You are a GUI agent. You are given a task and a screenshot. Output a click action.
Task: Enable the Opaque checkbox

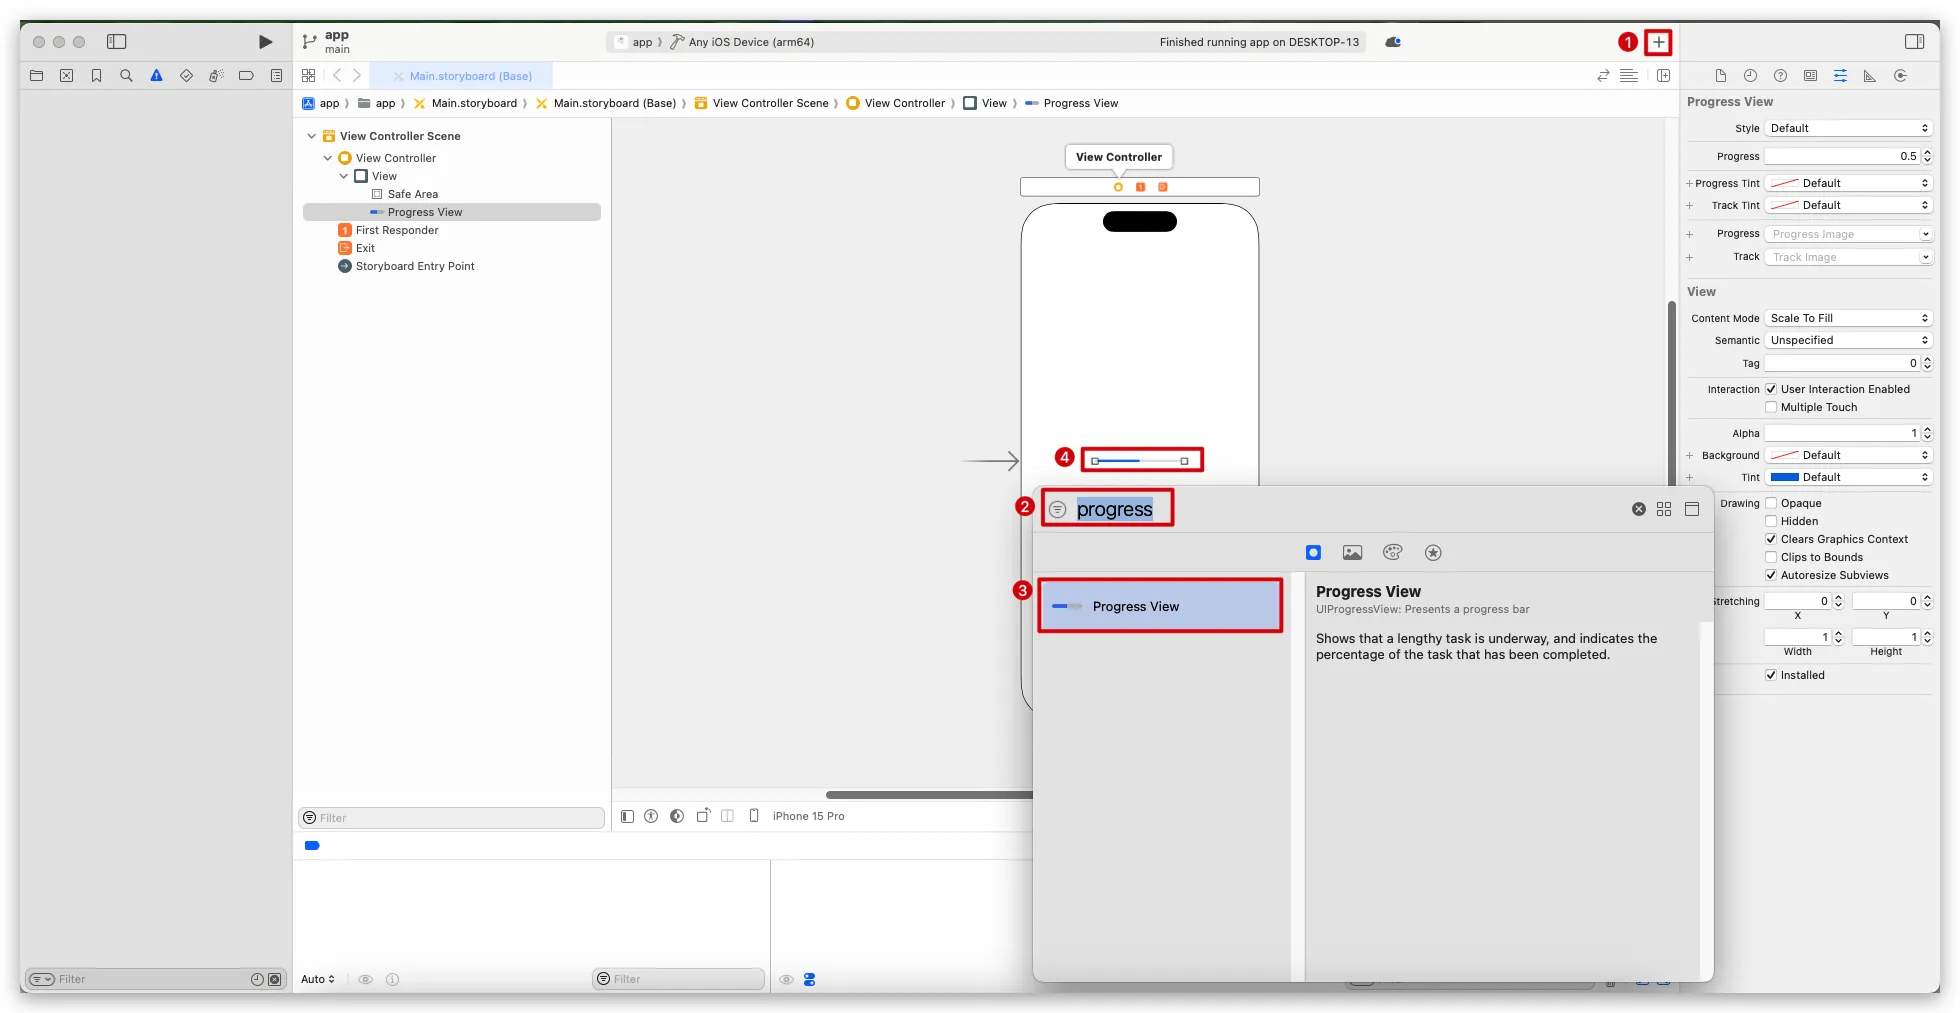tap(1771, 503)
